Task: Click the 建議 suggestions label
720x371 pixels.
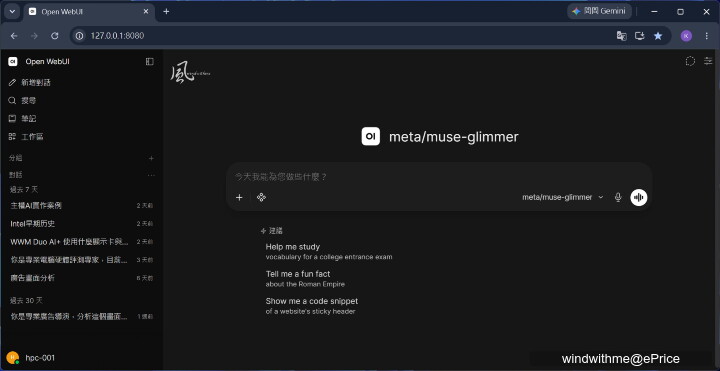Action: pyautogui.click(x=275, y=231)
